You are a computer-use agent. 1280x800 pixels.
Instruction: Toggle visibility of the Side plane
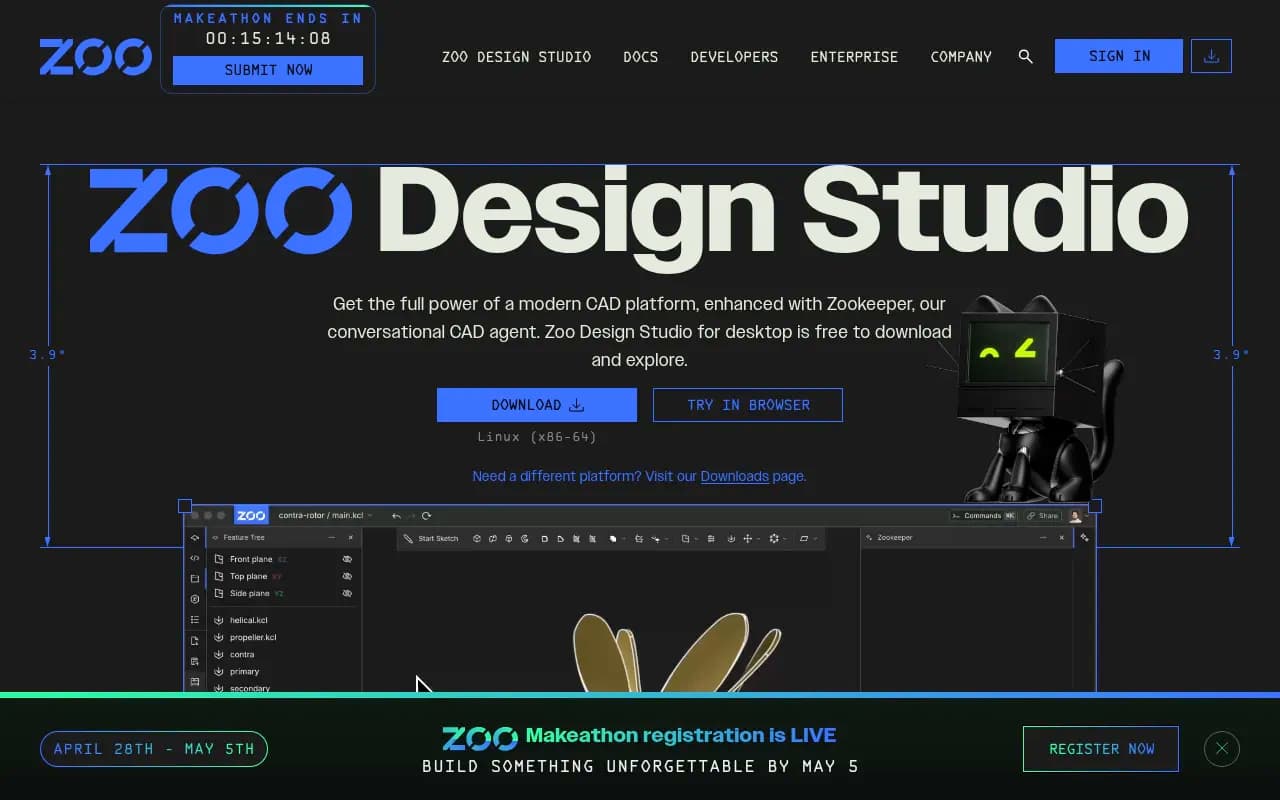pos(347,593)
